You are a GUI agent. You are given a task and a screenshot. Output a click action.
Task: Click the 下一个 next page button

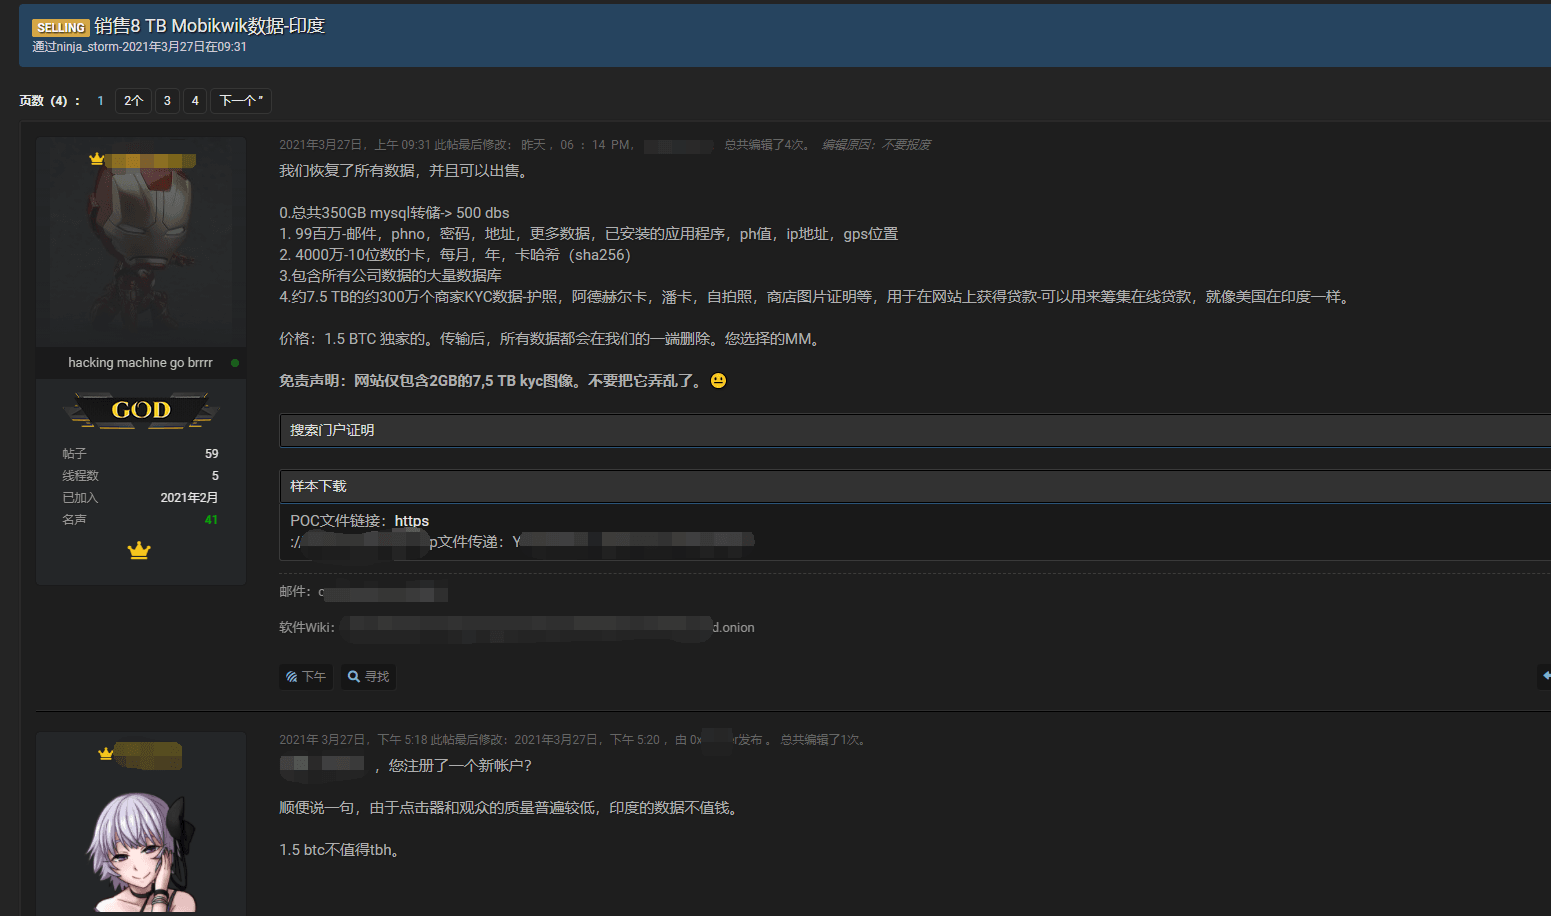tap(241, 101)
